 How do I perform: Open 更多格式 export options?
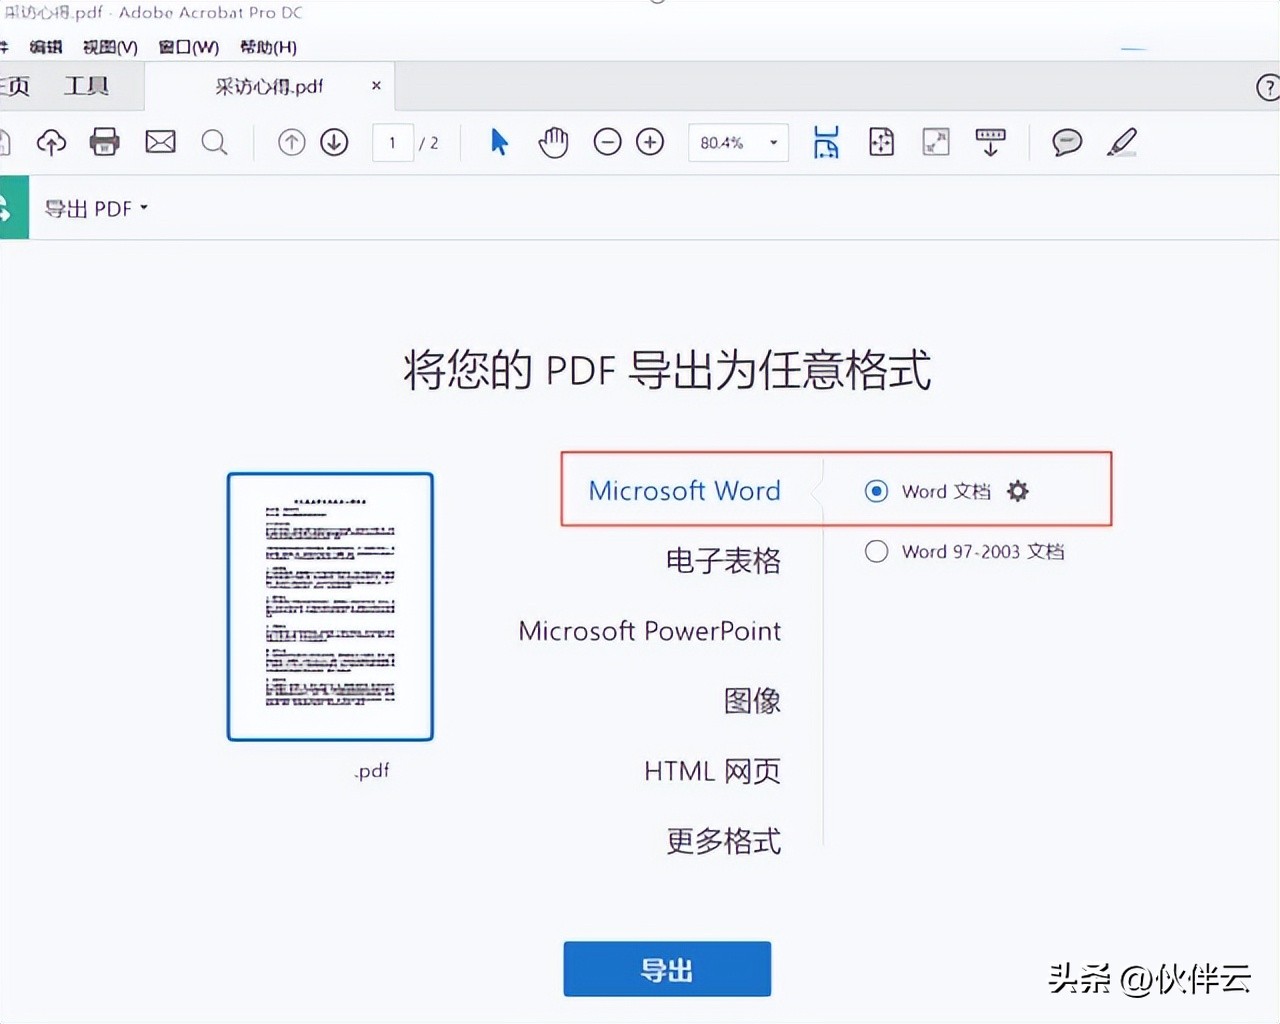(x=723, y=841)
